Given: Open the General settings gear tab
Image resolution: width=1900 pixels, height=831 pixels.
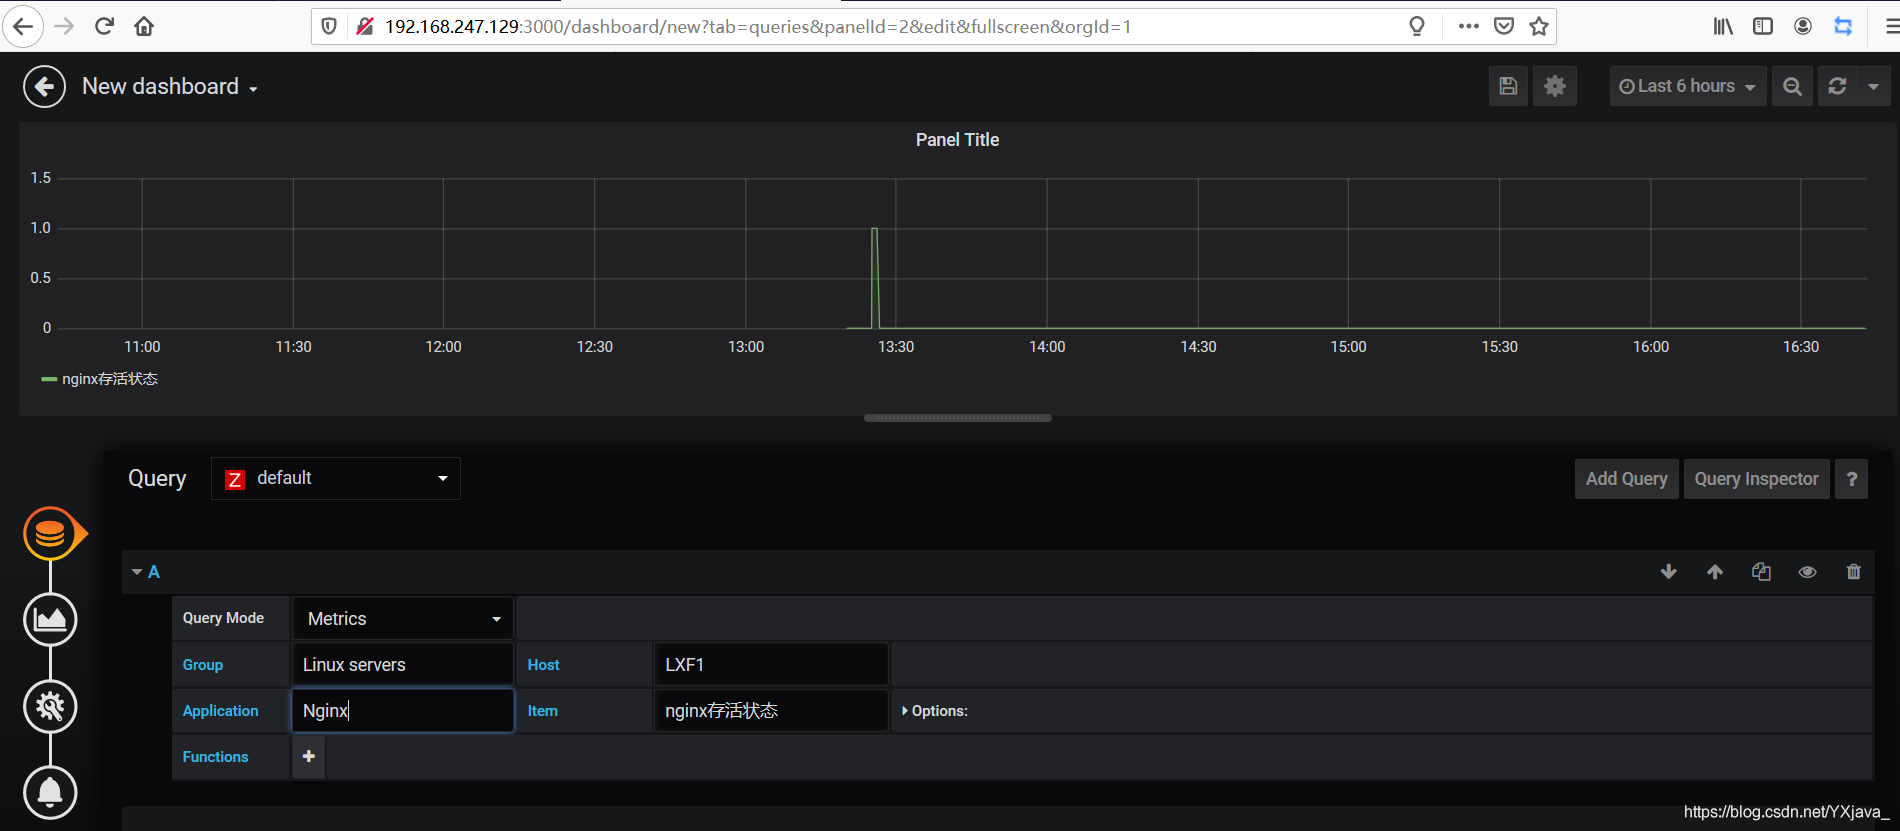Looking at the screenshot, I should [x=50, y=707].
